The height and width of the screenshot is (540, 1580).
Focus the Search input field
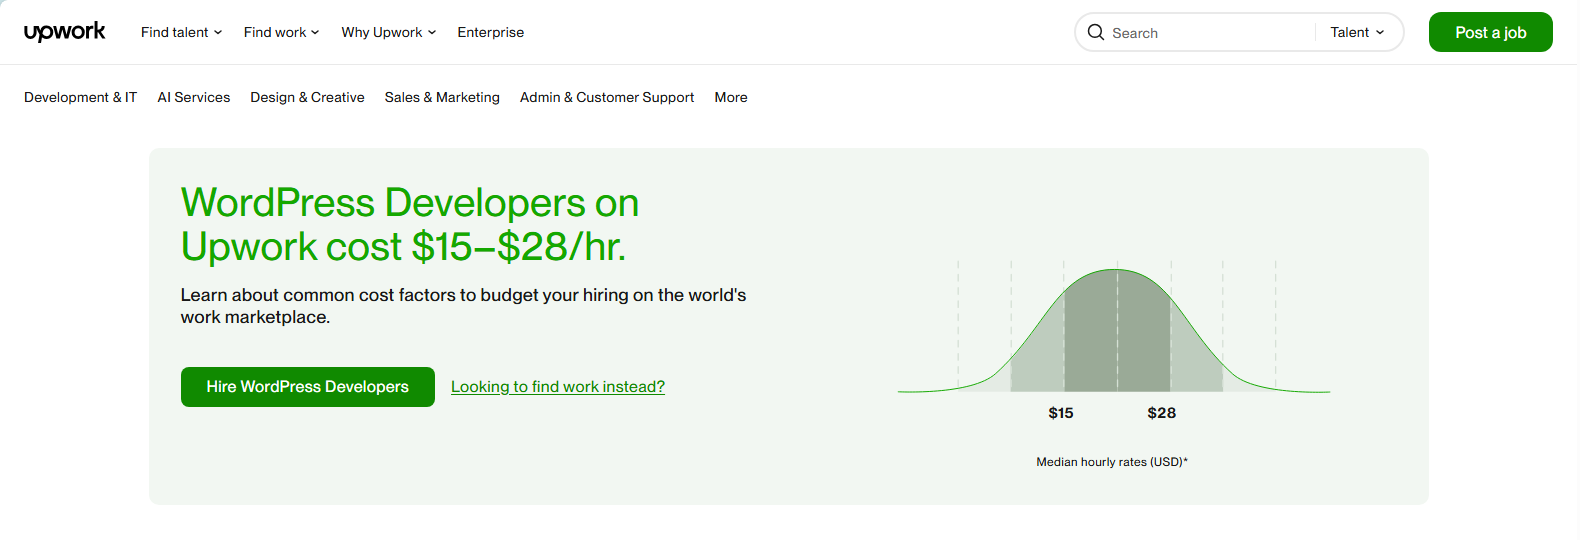1211,32
